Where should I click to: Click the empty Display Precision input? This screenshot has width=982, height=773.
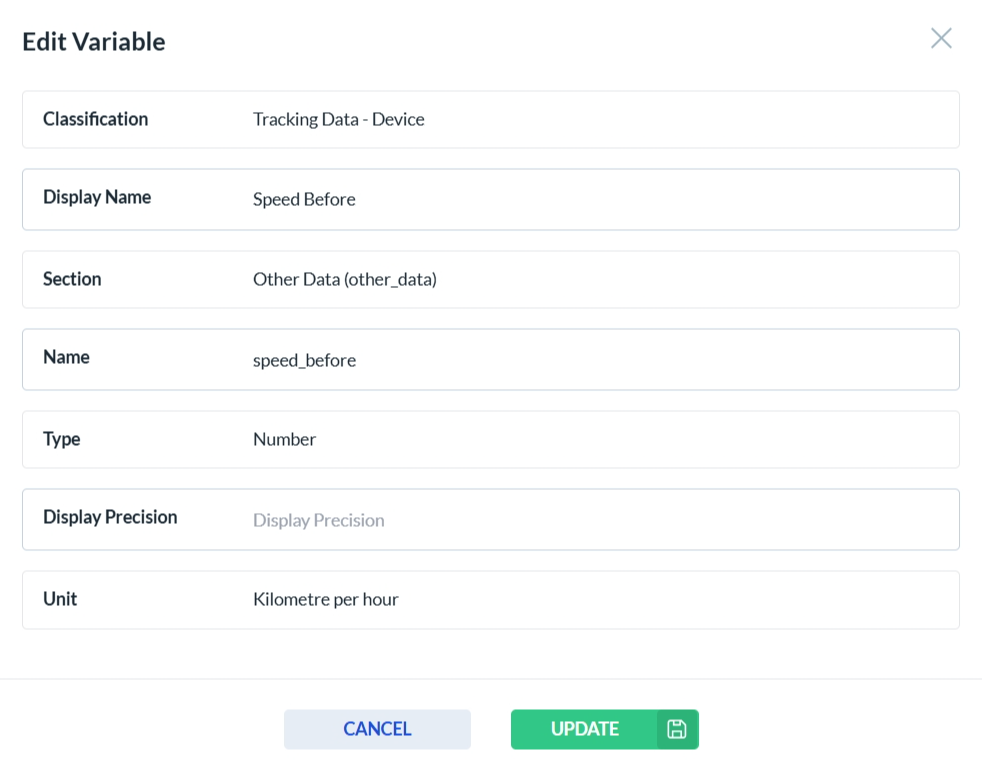[x=600, y=520]
